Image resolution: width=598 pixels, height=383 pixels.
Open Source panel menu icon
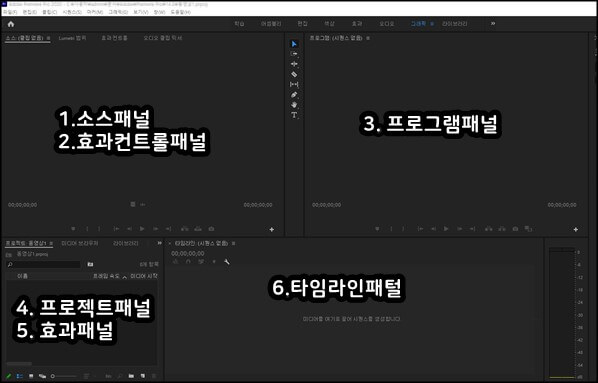click(x=48, y=38)
